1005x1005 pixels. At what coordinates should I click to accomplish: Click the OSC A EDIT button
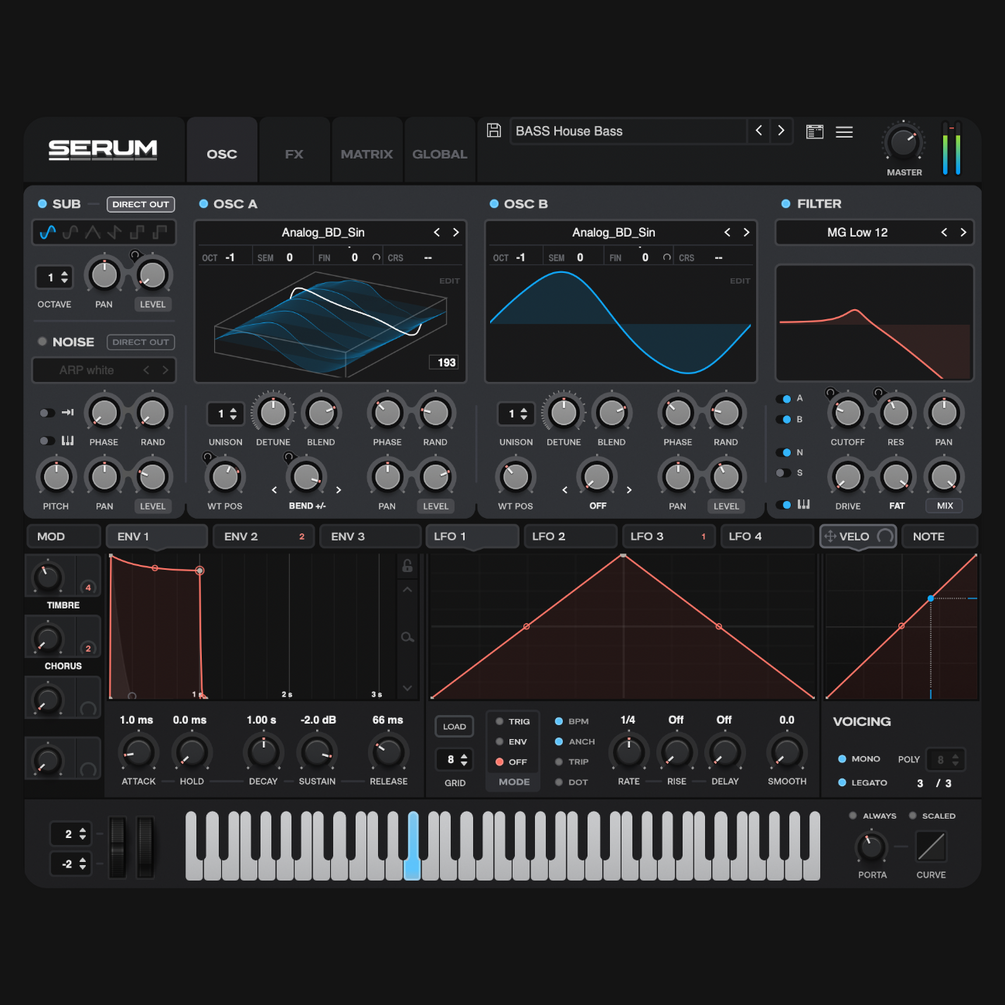point(449,281)
